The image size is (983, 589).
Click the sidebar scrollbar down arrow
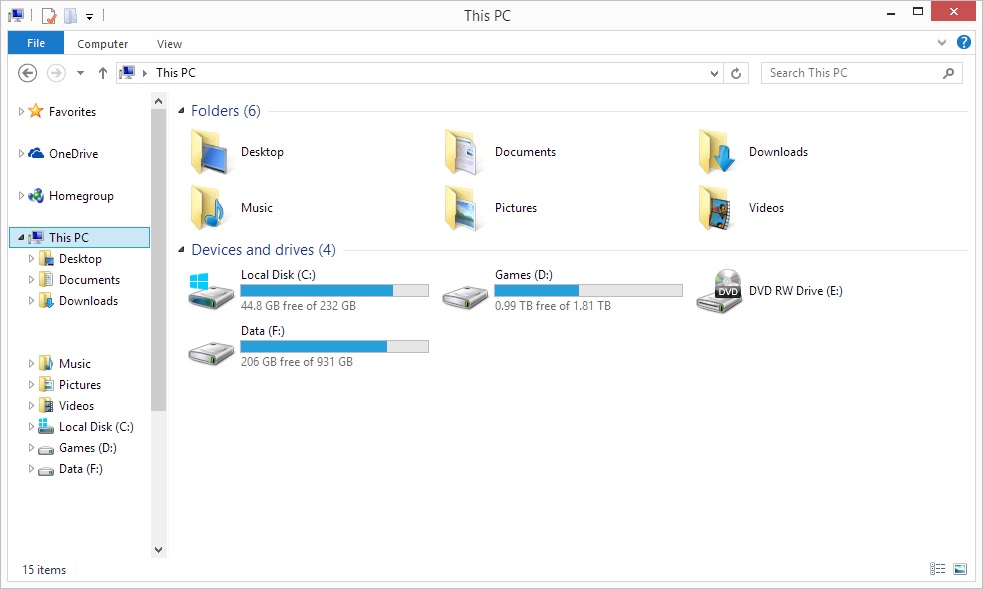click(x=159, y=550)
